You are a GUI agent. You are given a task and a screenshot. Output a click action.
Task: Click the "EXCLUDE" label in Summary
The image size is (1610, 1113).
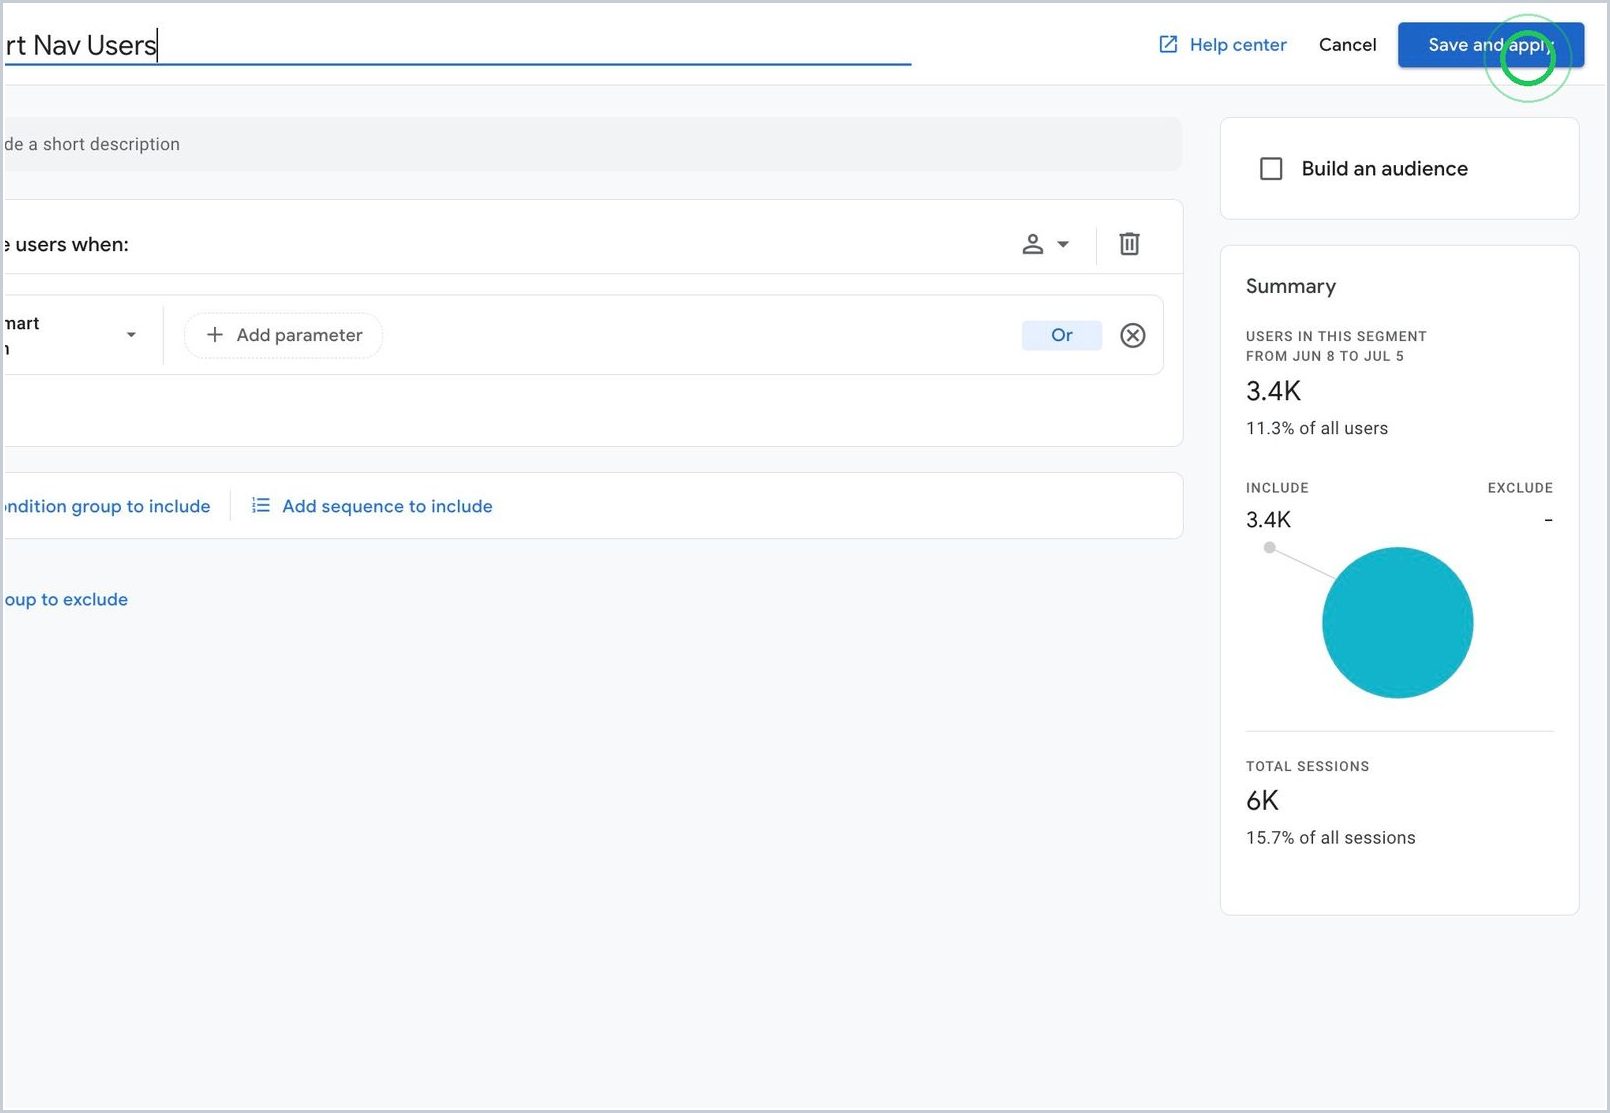[x=1520, y=488]
